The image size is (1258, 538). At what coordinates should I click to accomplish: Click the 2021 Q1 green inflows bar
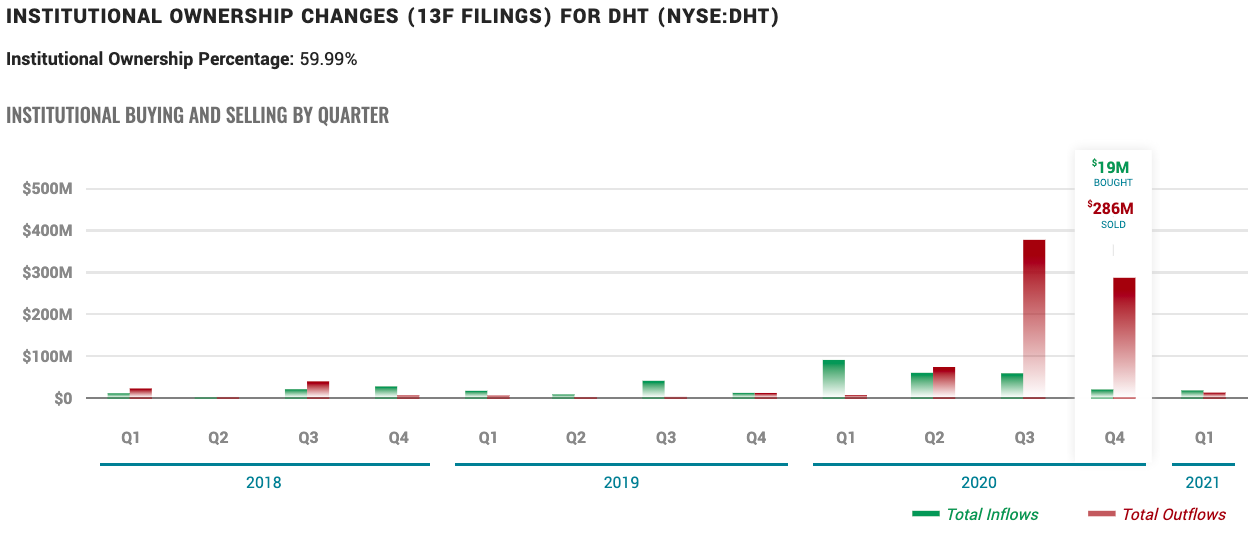[1192, 394]
